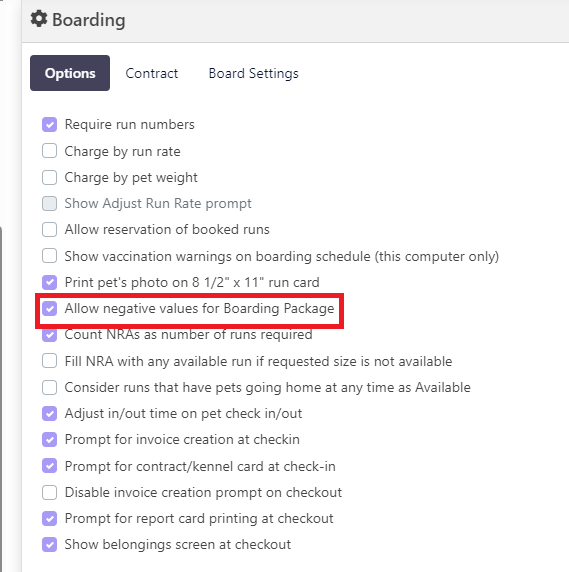This screenshot has height=572, width=569.
Task: Toggle Allow negative values for Boarding Package
Action: 50,309
